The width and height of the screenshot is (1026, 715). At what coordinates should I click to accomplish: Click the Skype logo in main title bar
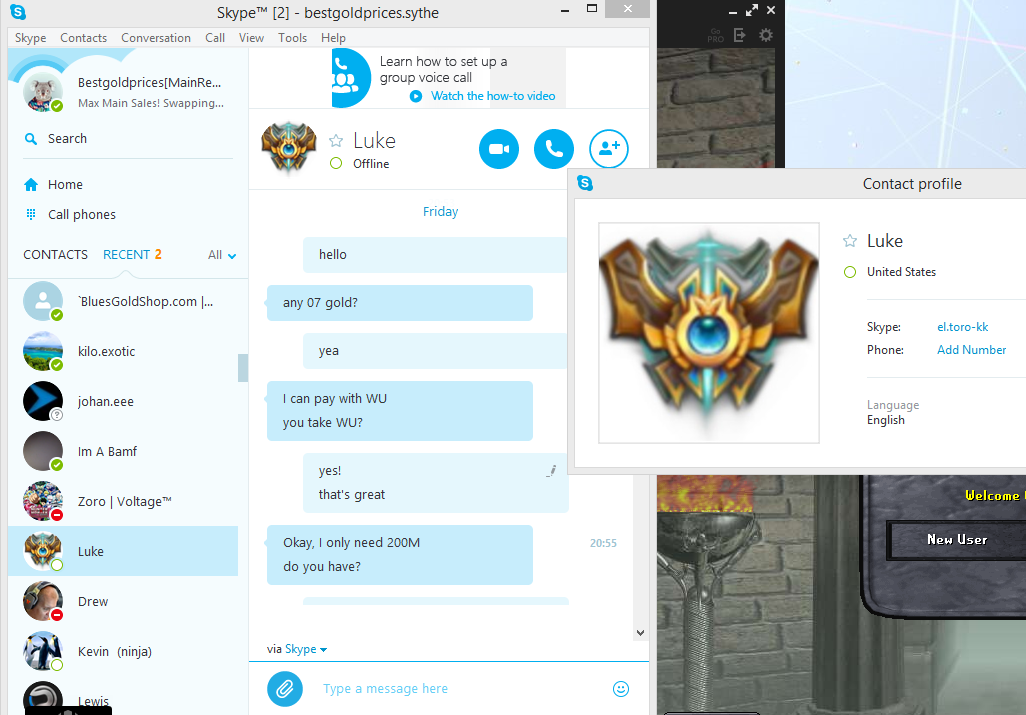(x=18, y=12)
